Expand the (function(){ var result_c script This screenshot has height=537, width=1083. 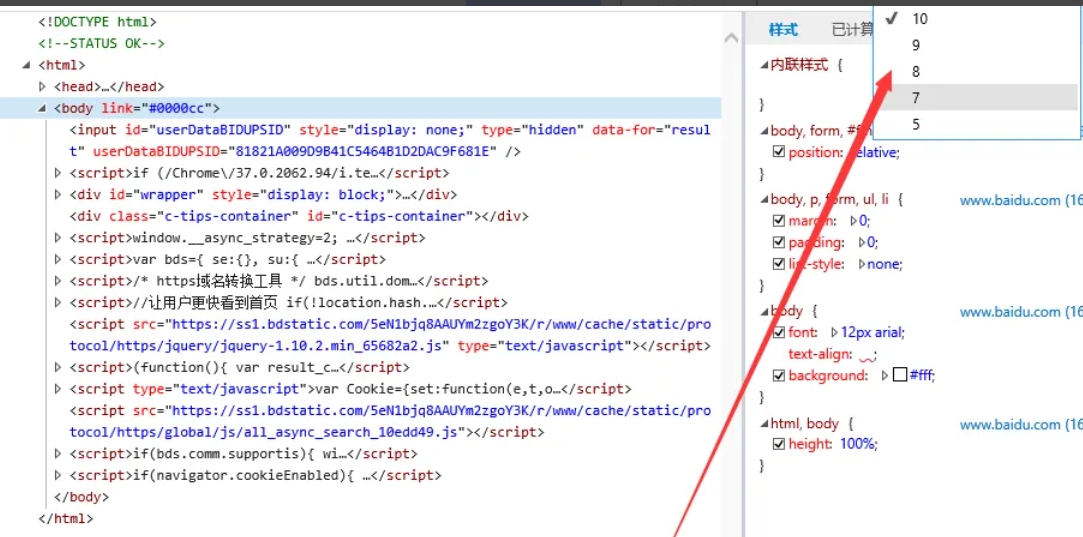point(58,367)
